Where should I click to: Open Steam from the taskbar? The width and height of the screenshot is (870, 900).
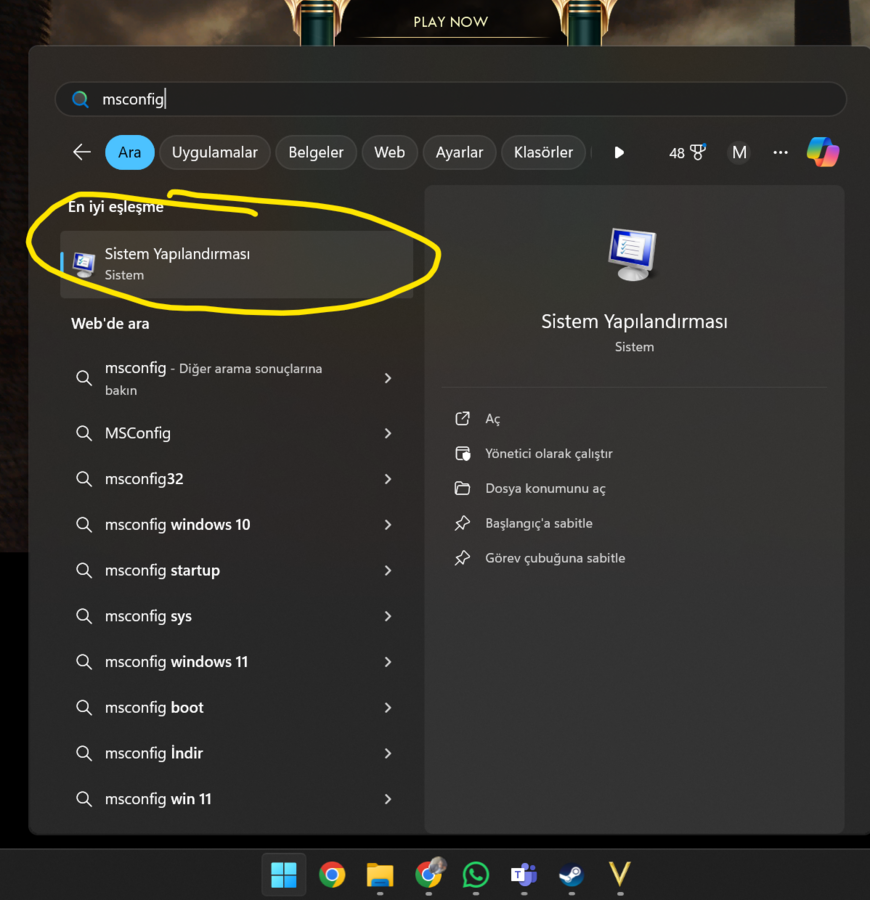coord(572,875)
